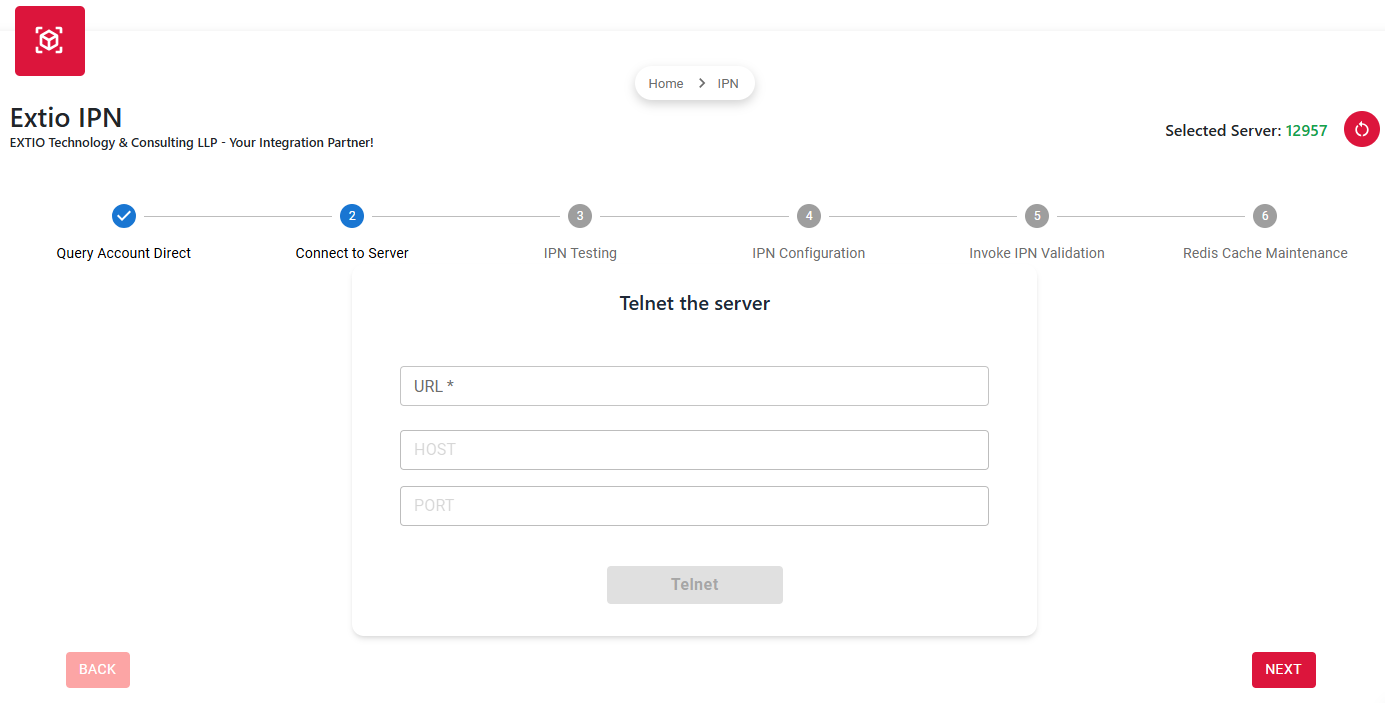The height and width of the screenshot is (703, 1385).
Task: Click the breadcrumb chevron separator
Action: coord(702,83)
